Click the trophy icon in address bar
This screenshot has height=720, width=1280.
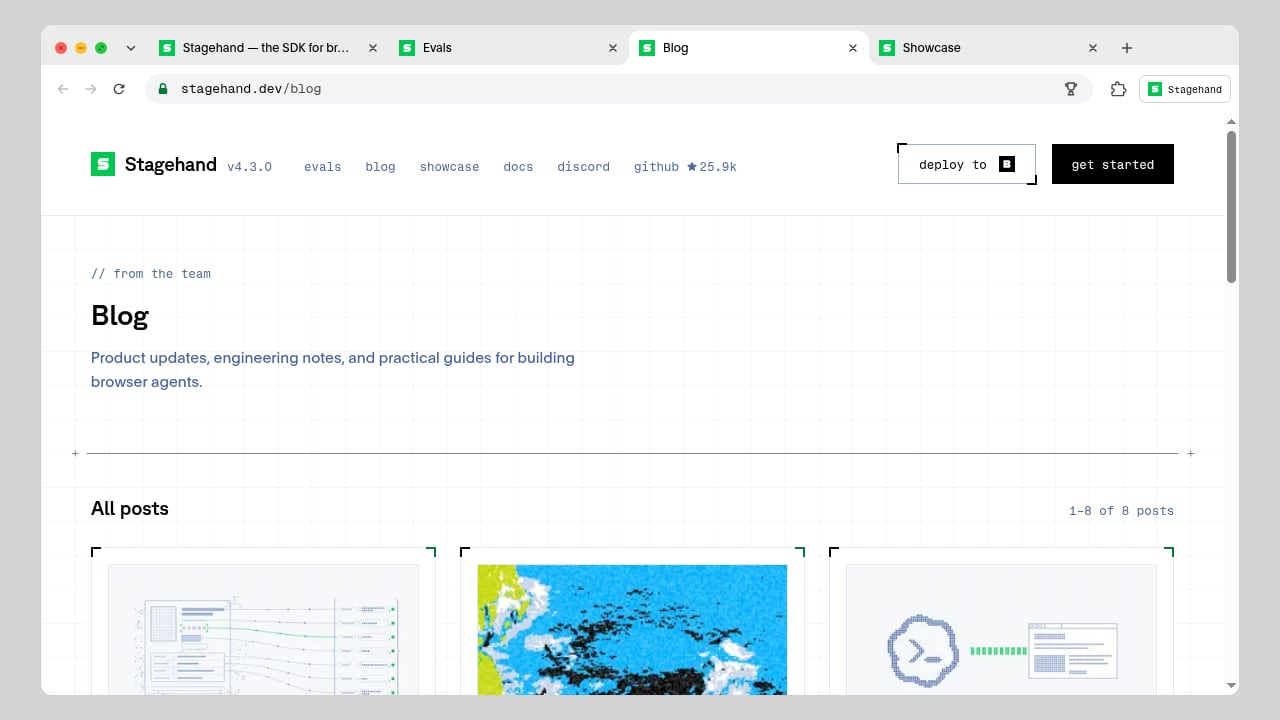(1071, 89)
